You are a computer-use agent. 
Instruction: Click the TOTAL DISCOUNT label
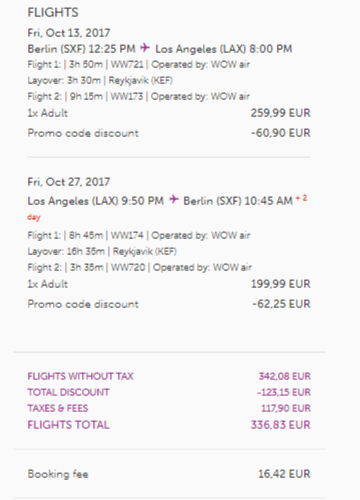pyautogui.click(x=68, y=392)
